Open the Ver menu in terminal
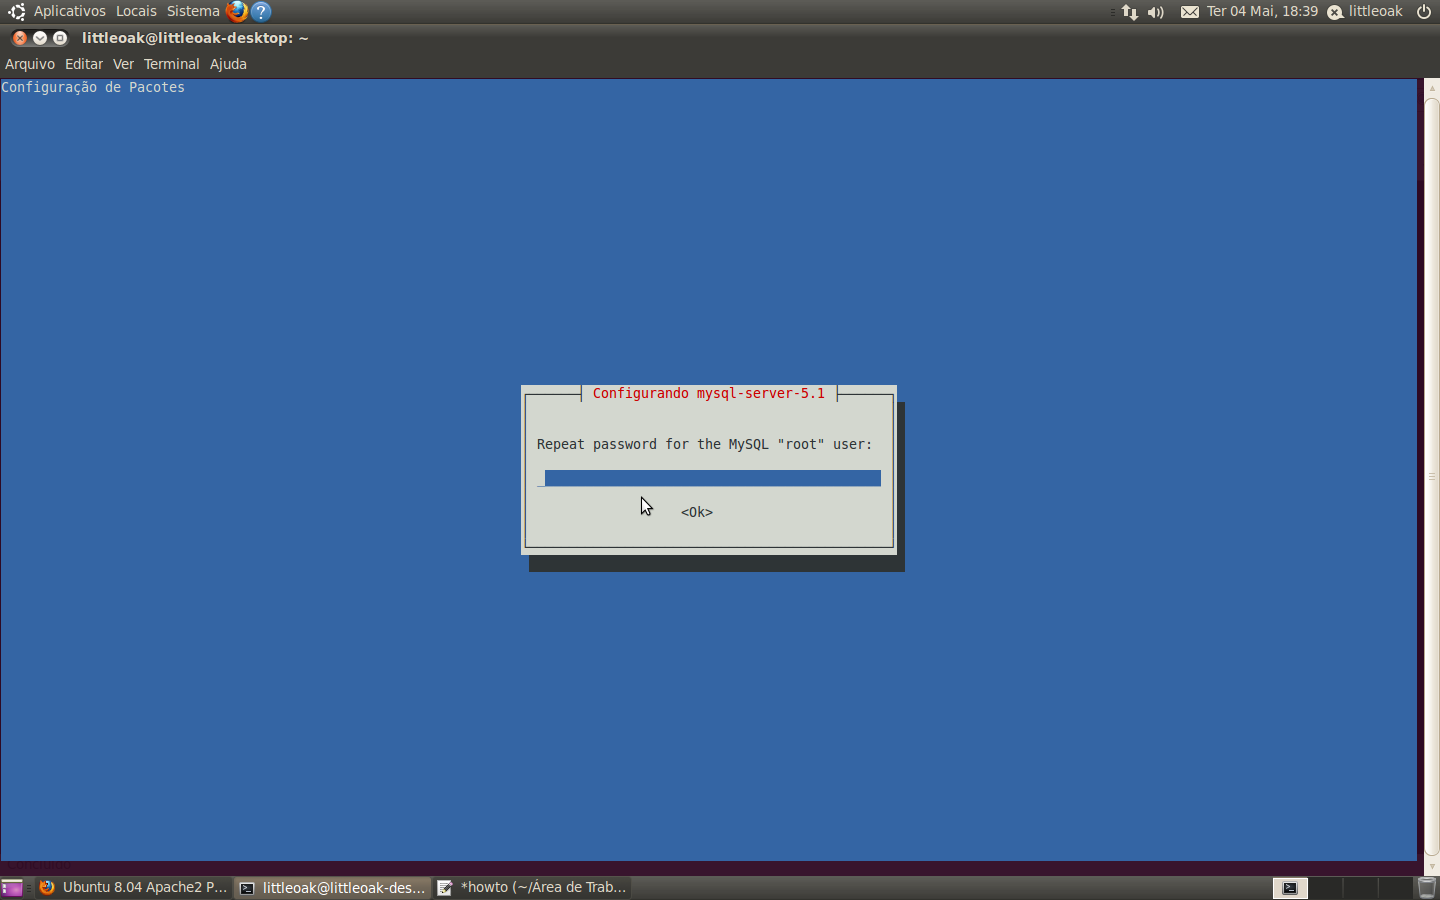The width and height of the screenshot is (1440, 900). coord(123,64)
